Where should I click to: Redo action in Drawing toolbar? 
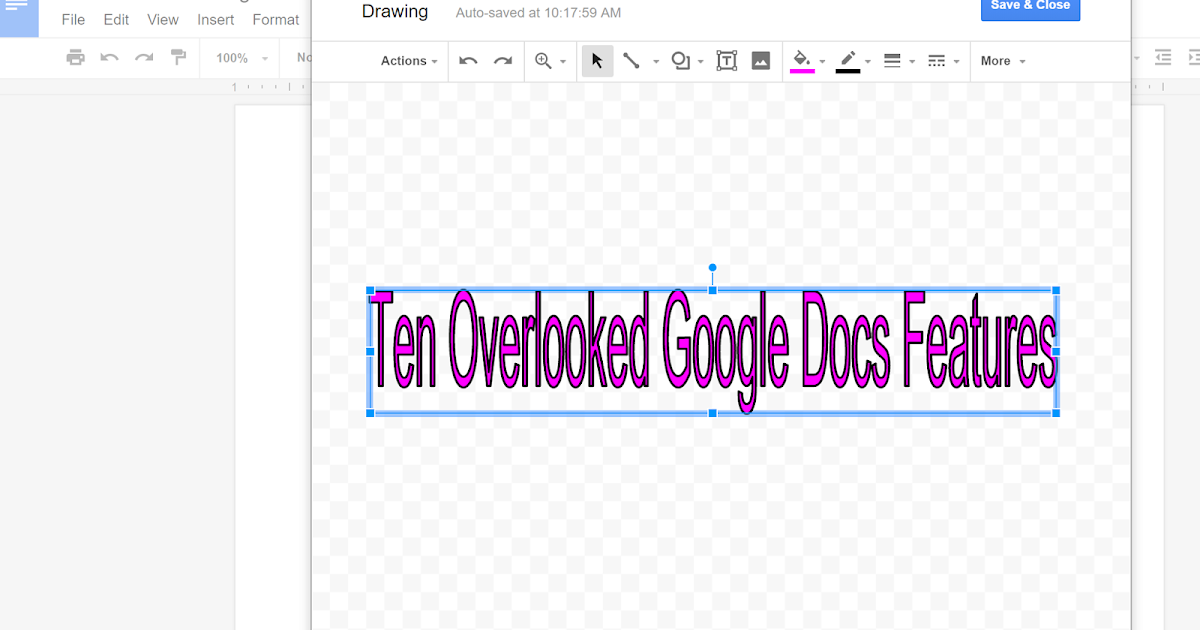coord(503,61)
